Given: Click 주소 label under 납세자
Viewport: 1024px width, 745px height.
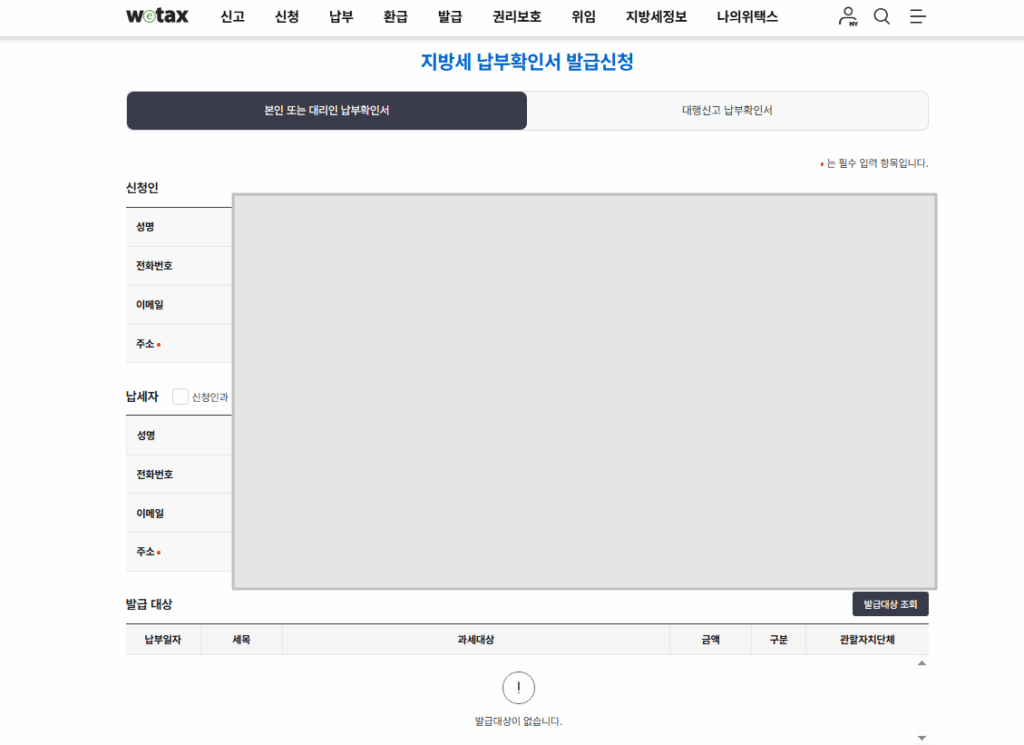Looking at the screenshot, I should (x=146, y=552).
